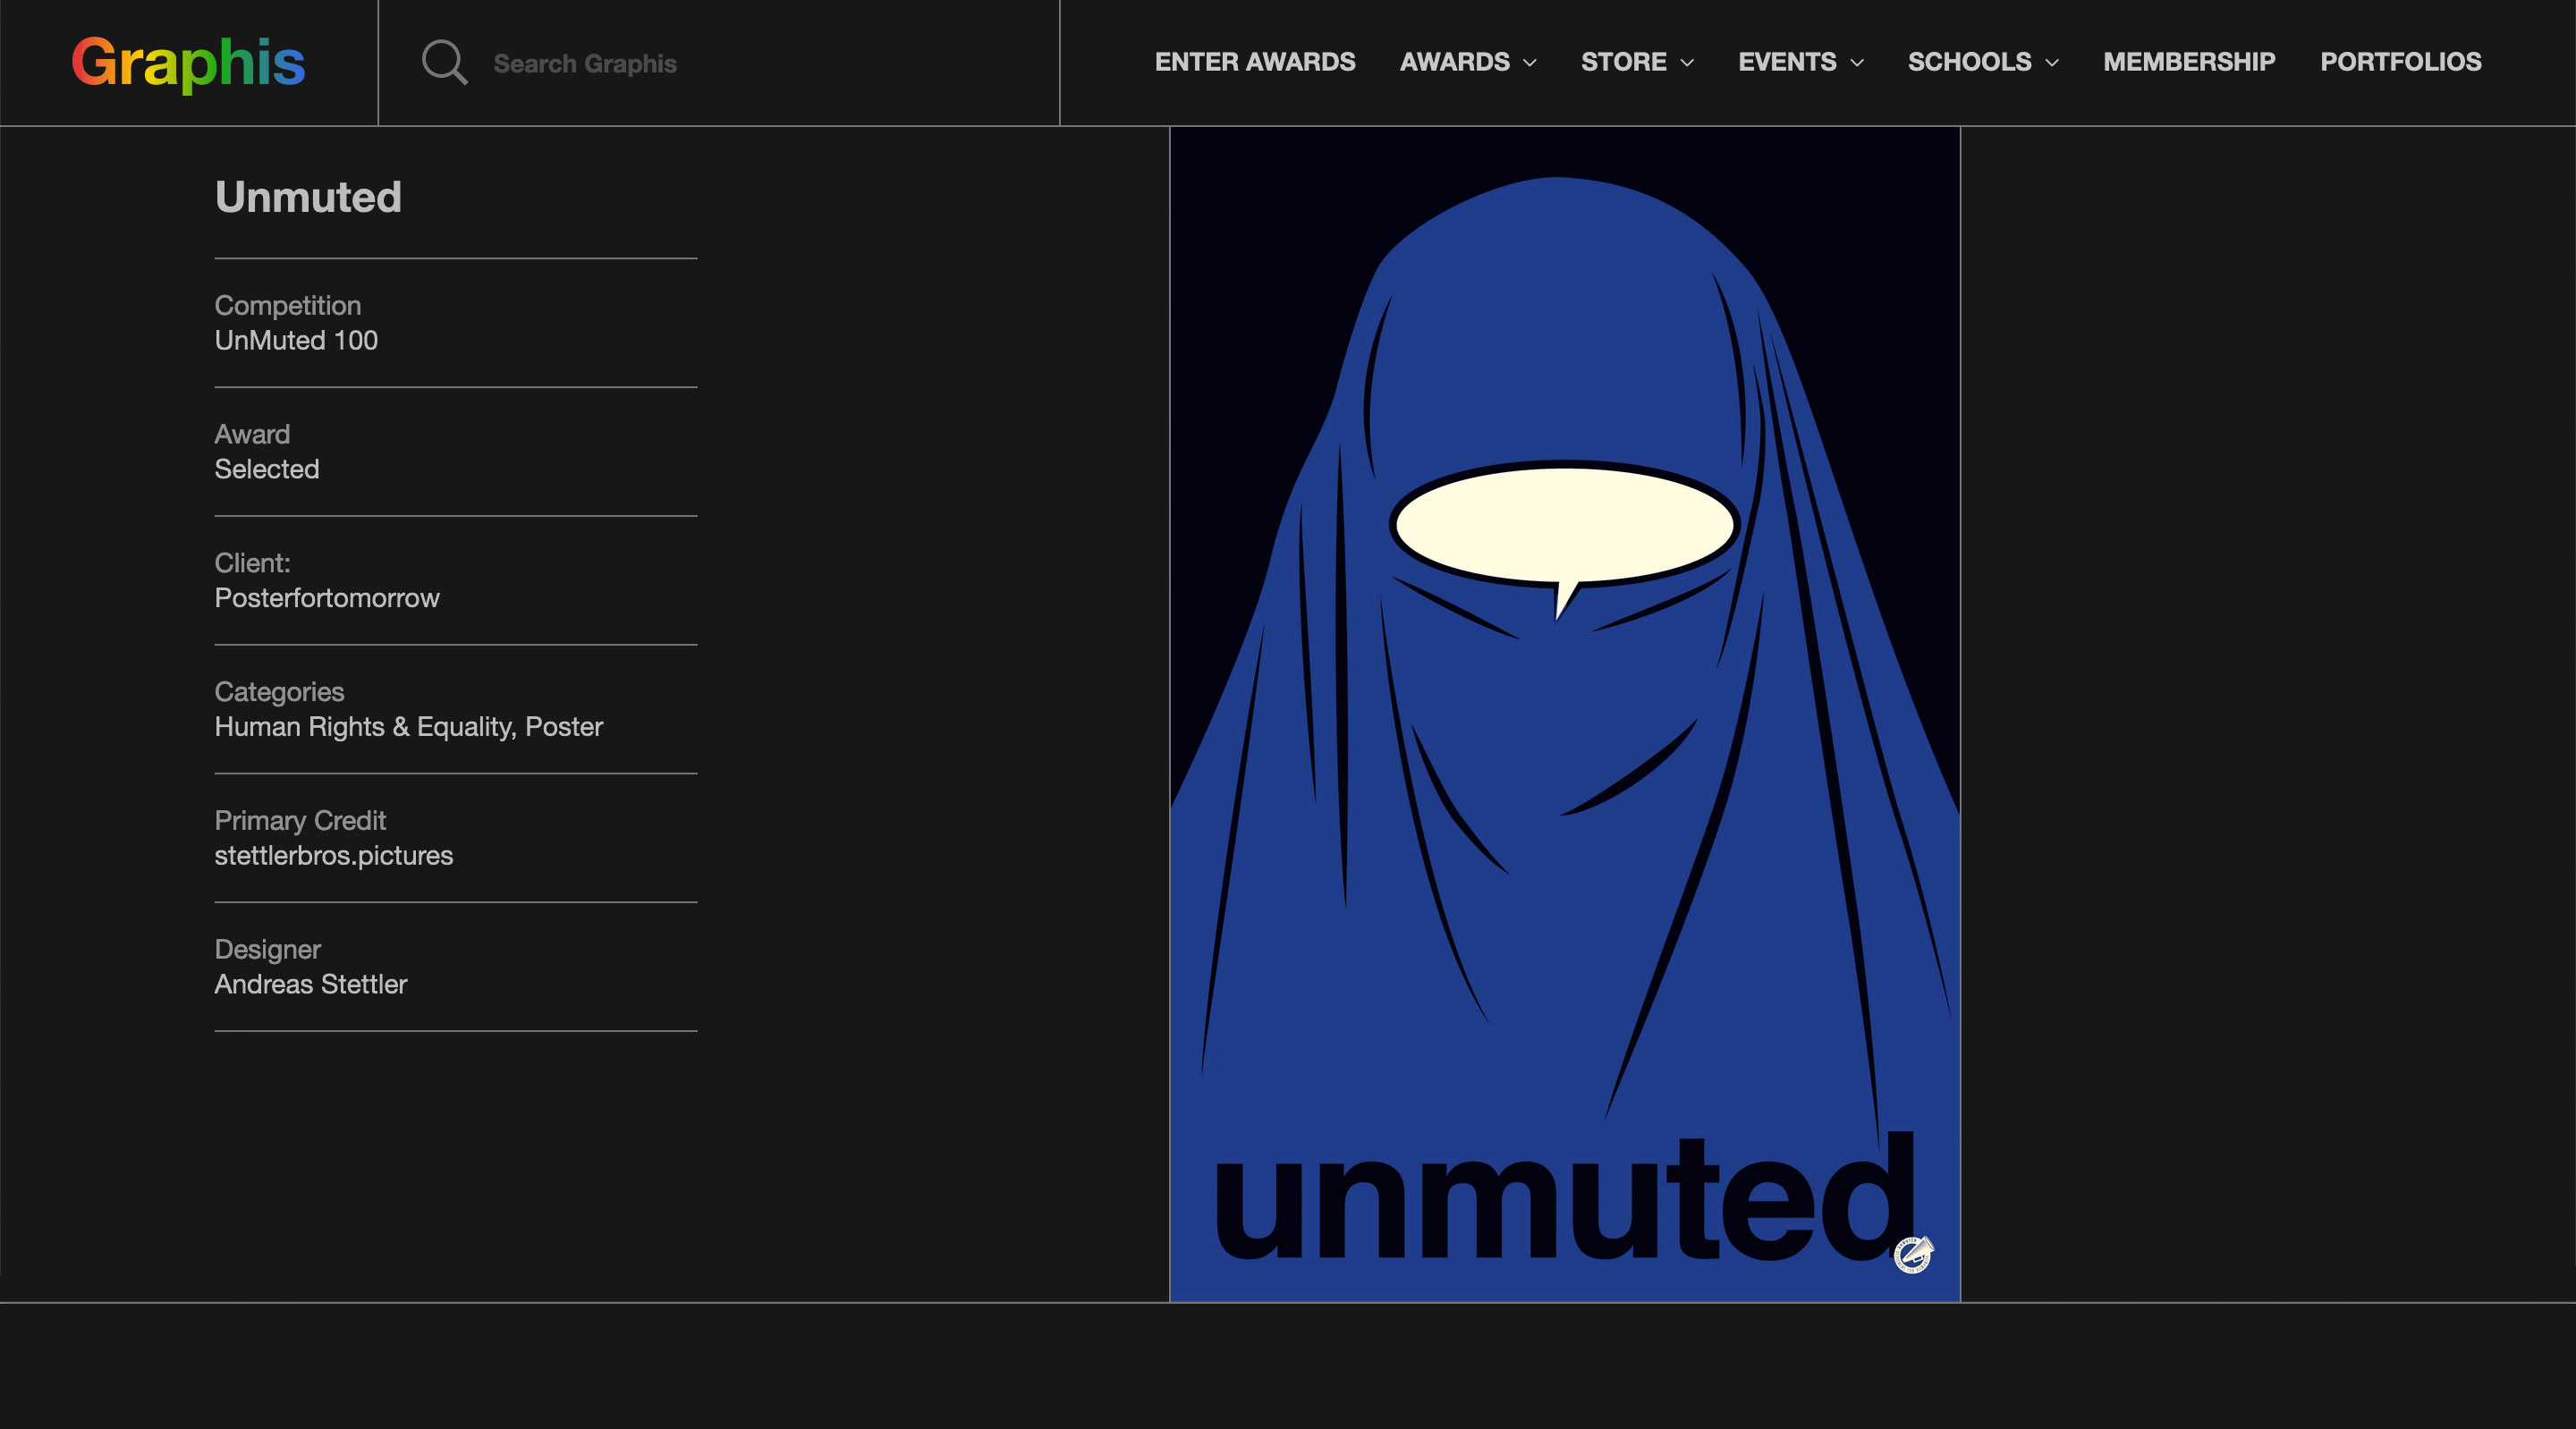Expand the Events dropdown chevron
The width and height of the screenshot is (2576, 1429).
[1857, 63]
